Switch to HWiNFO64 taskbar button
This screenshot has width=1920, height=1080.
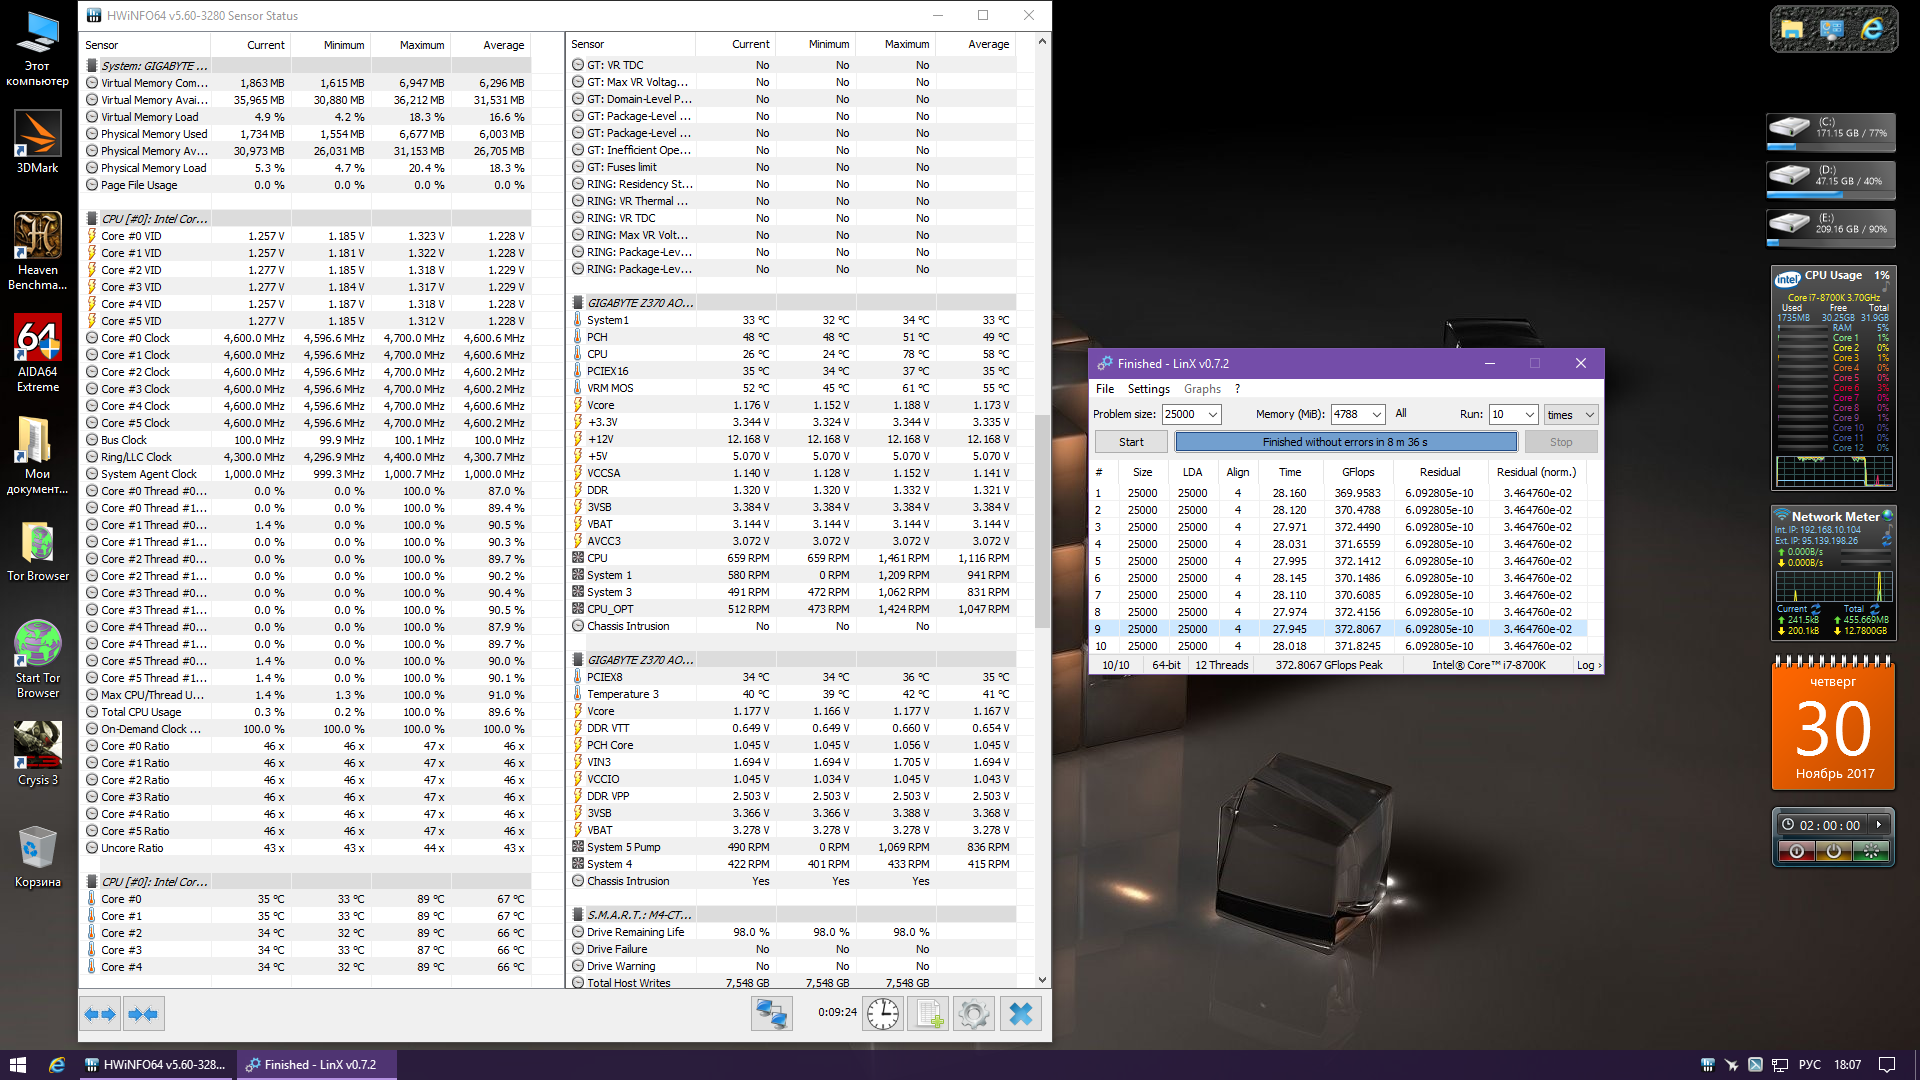[156, 1064]
